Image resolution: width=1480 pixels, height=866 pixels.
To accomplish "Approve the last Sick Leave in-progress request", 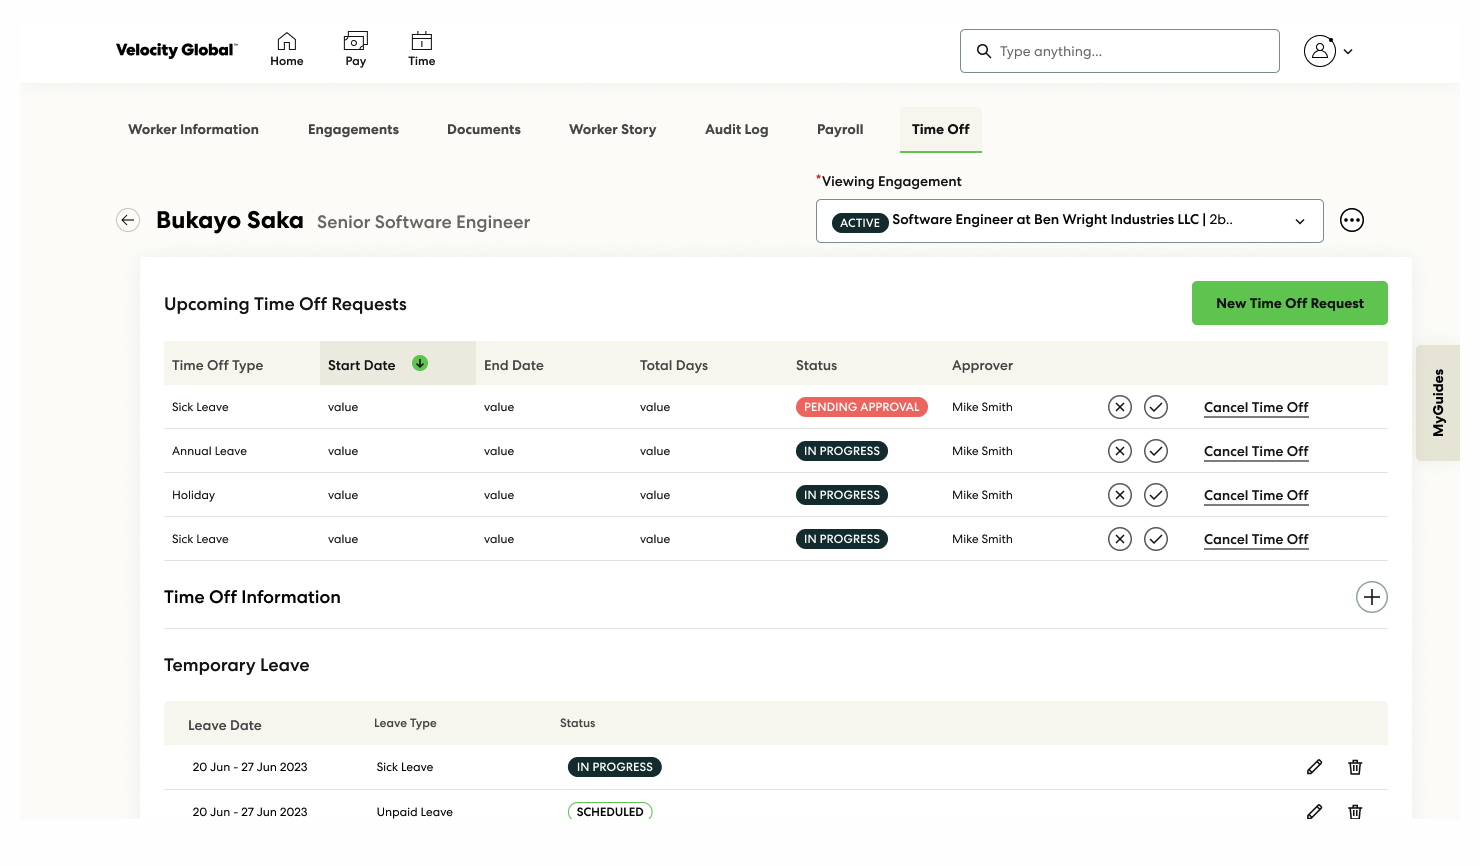I will coord(1156,539).
